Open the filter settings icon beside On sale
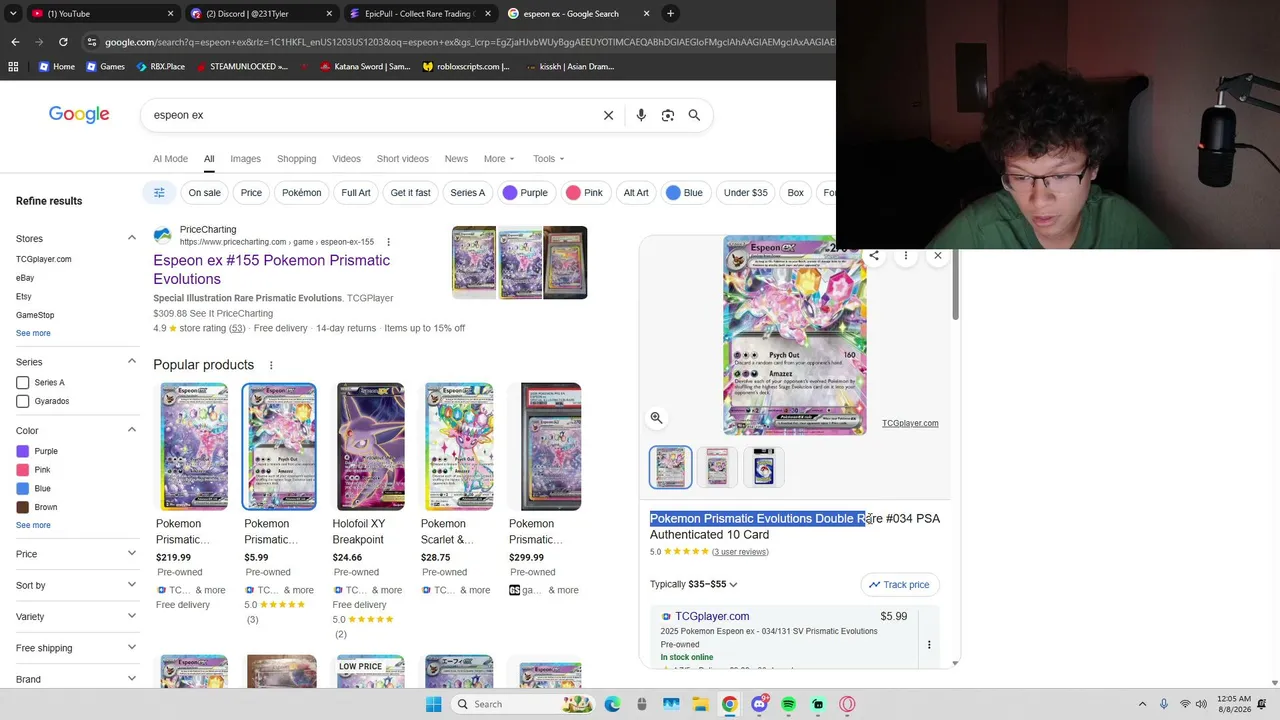This screenshot has height=720, width=1280. (159, 193)
